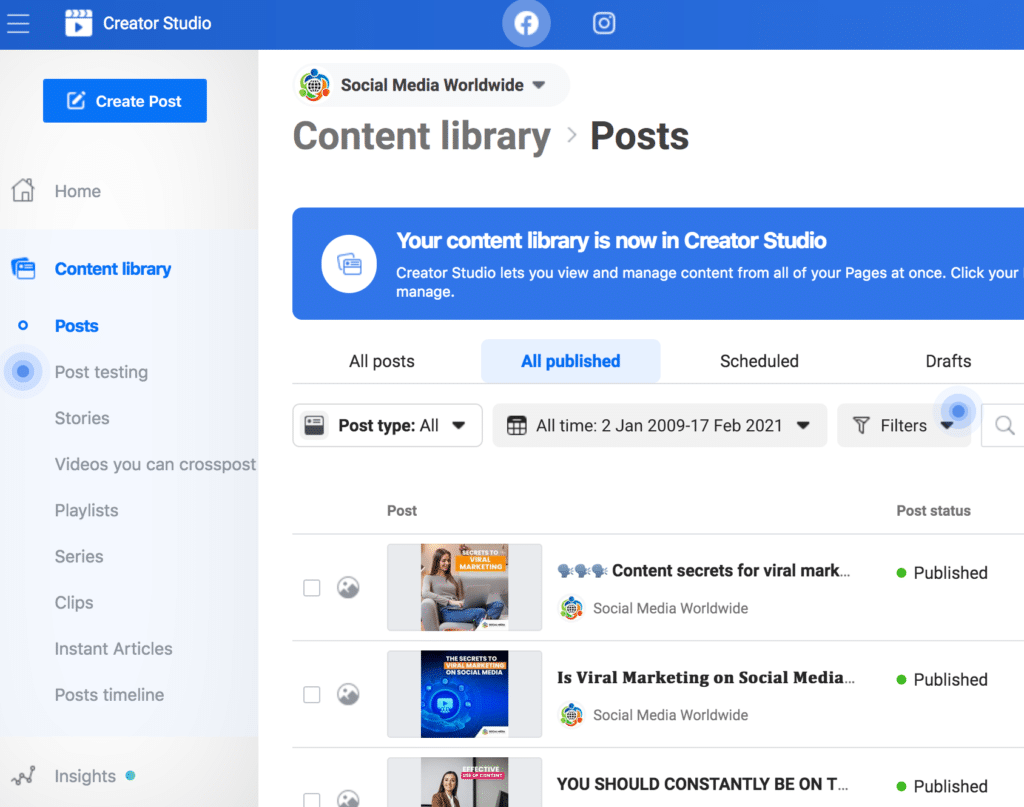Switch to the Scheduled tab
This screenshot has height=807, width=1024.
click(759, 361)
